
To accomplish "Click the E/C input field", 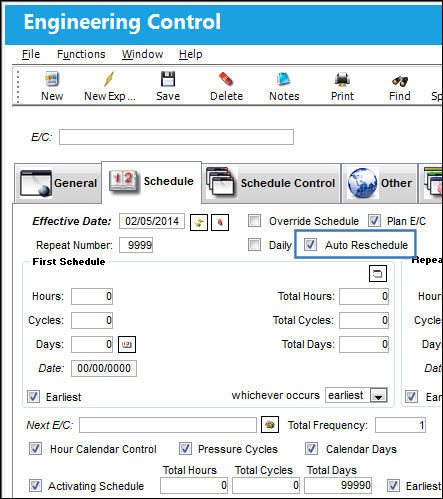I will coord(176,137).
